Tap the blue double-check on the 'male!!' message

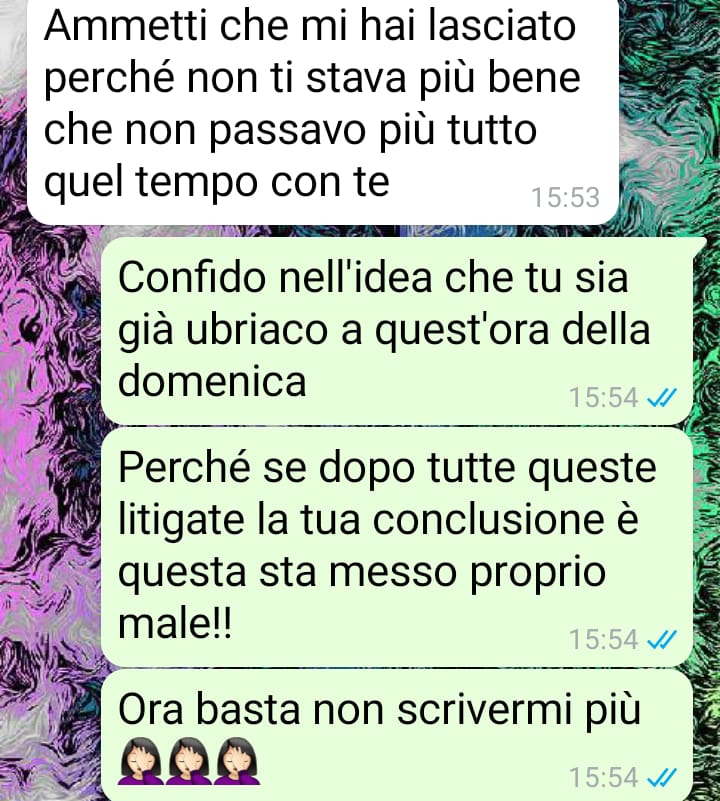pos(662,639)
